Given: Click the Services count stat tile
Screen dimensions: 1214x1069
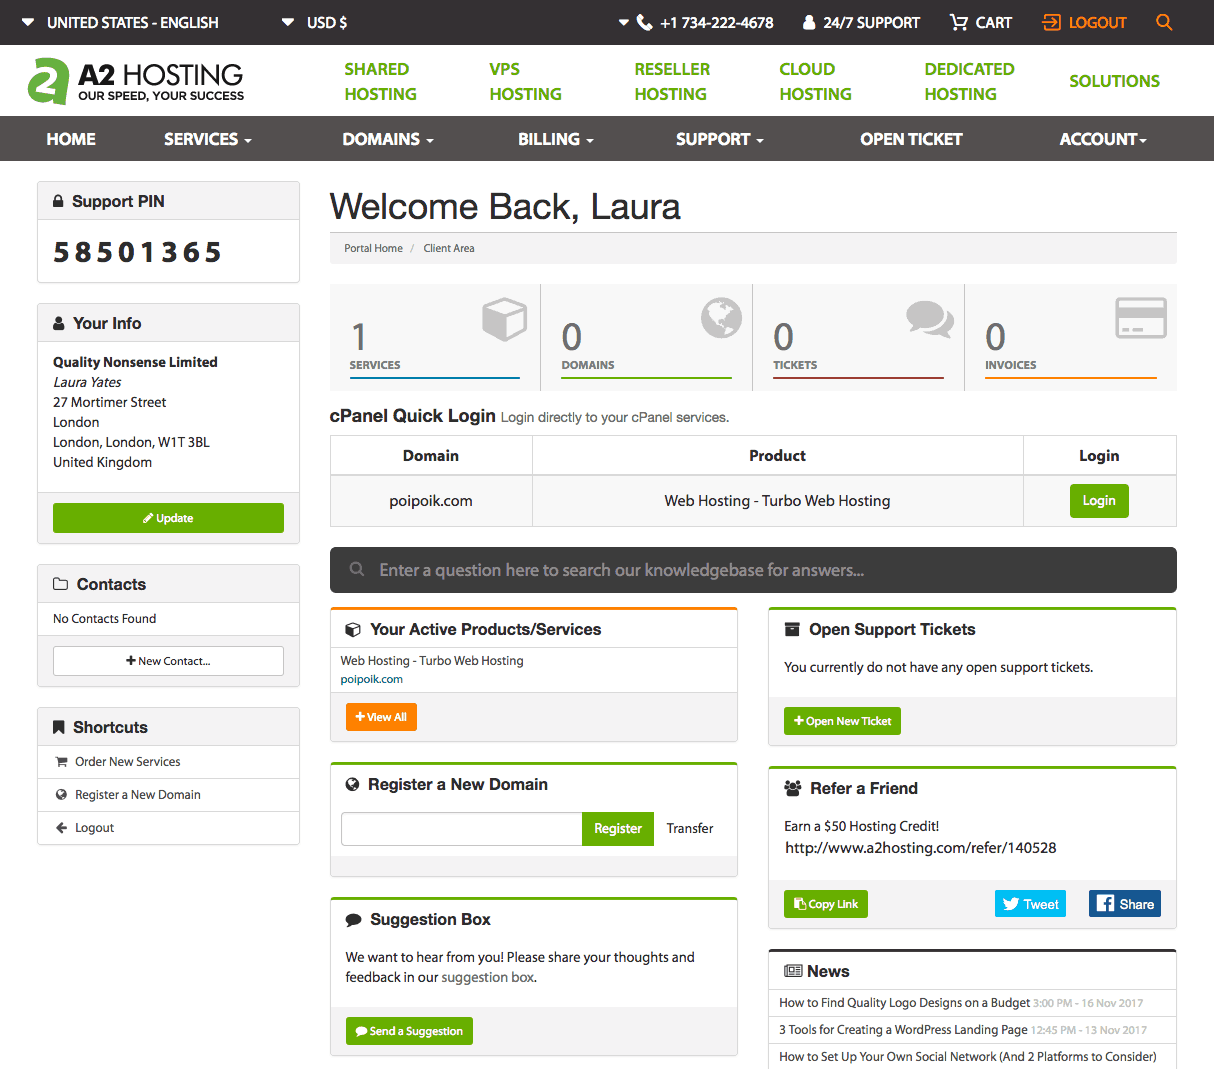Looking at the screenshot, I should click(435, 337).
